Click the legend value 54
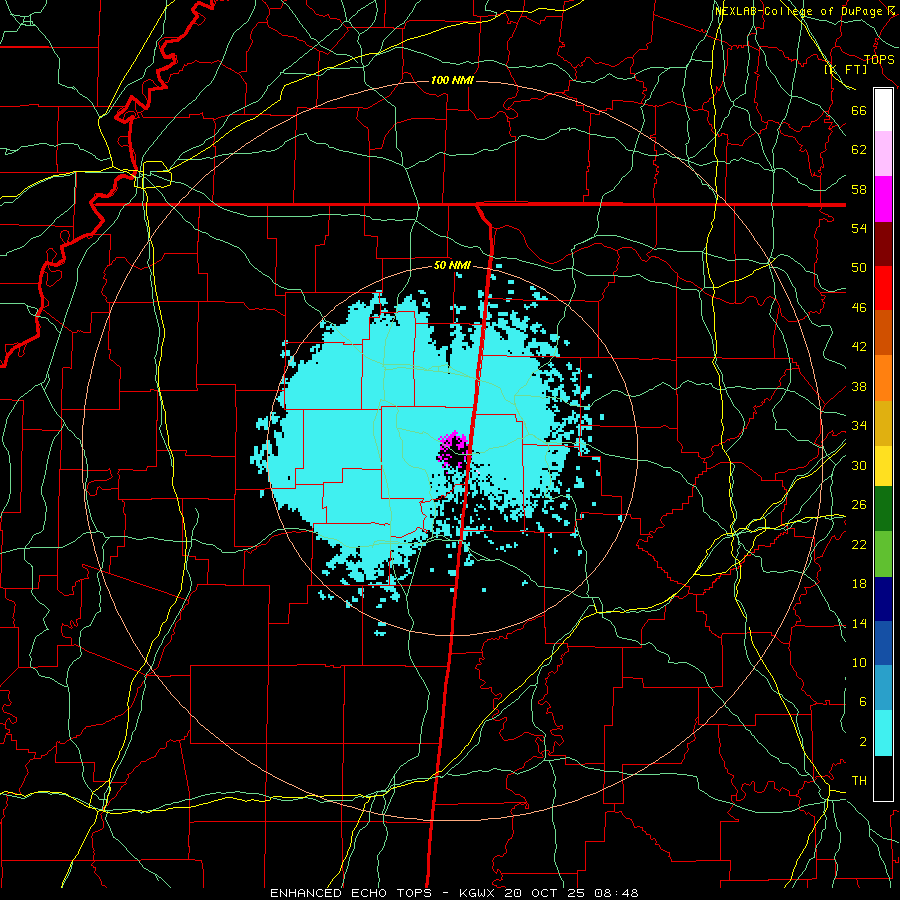This screenshot has width=900, height=900. 859,228
